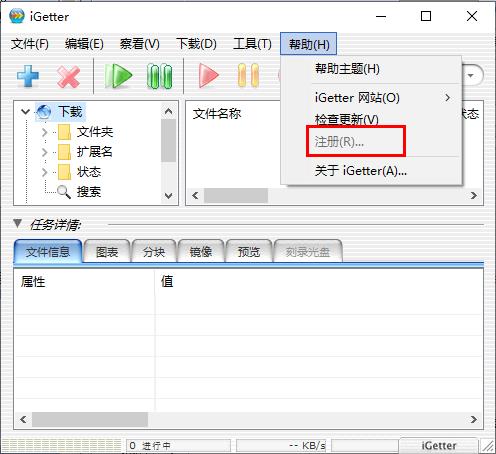
Task: Click the folder icon beside 扩展名
Action: tap(64, 152)
